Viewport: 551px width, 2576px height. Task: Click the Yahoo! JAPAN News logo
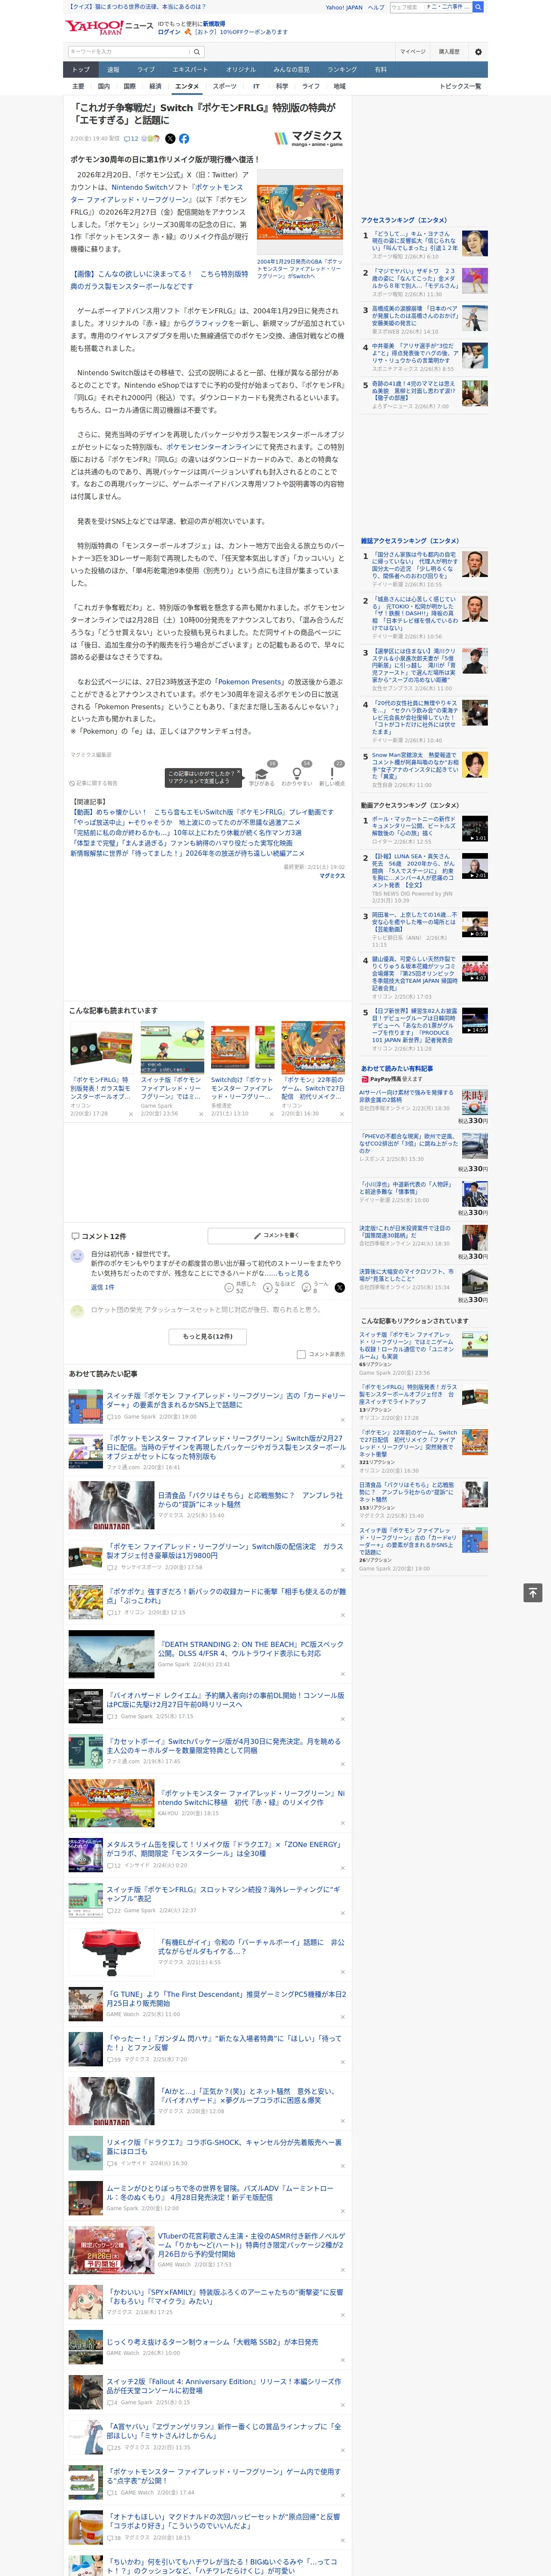[x=109, y=27]
